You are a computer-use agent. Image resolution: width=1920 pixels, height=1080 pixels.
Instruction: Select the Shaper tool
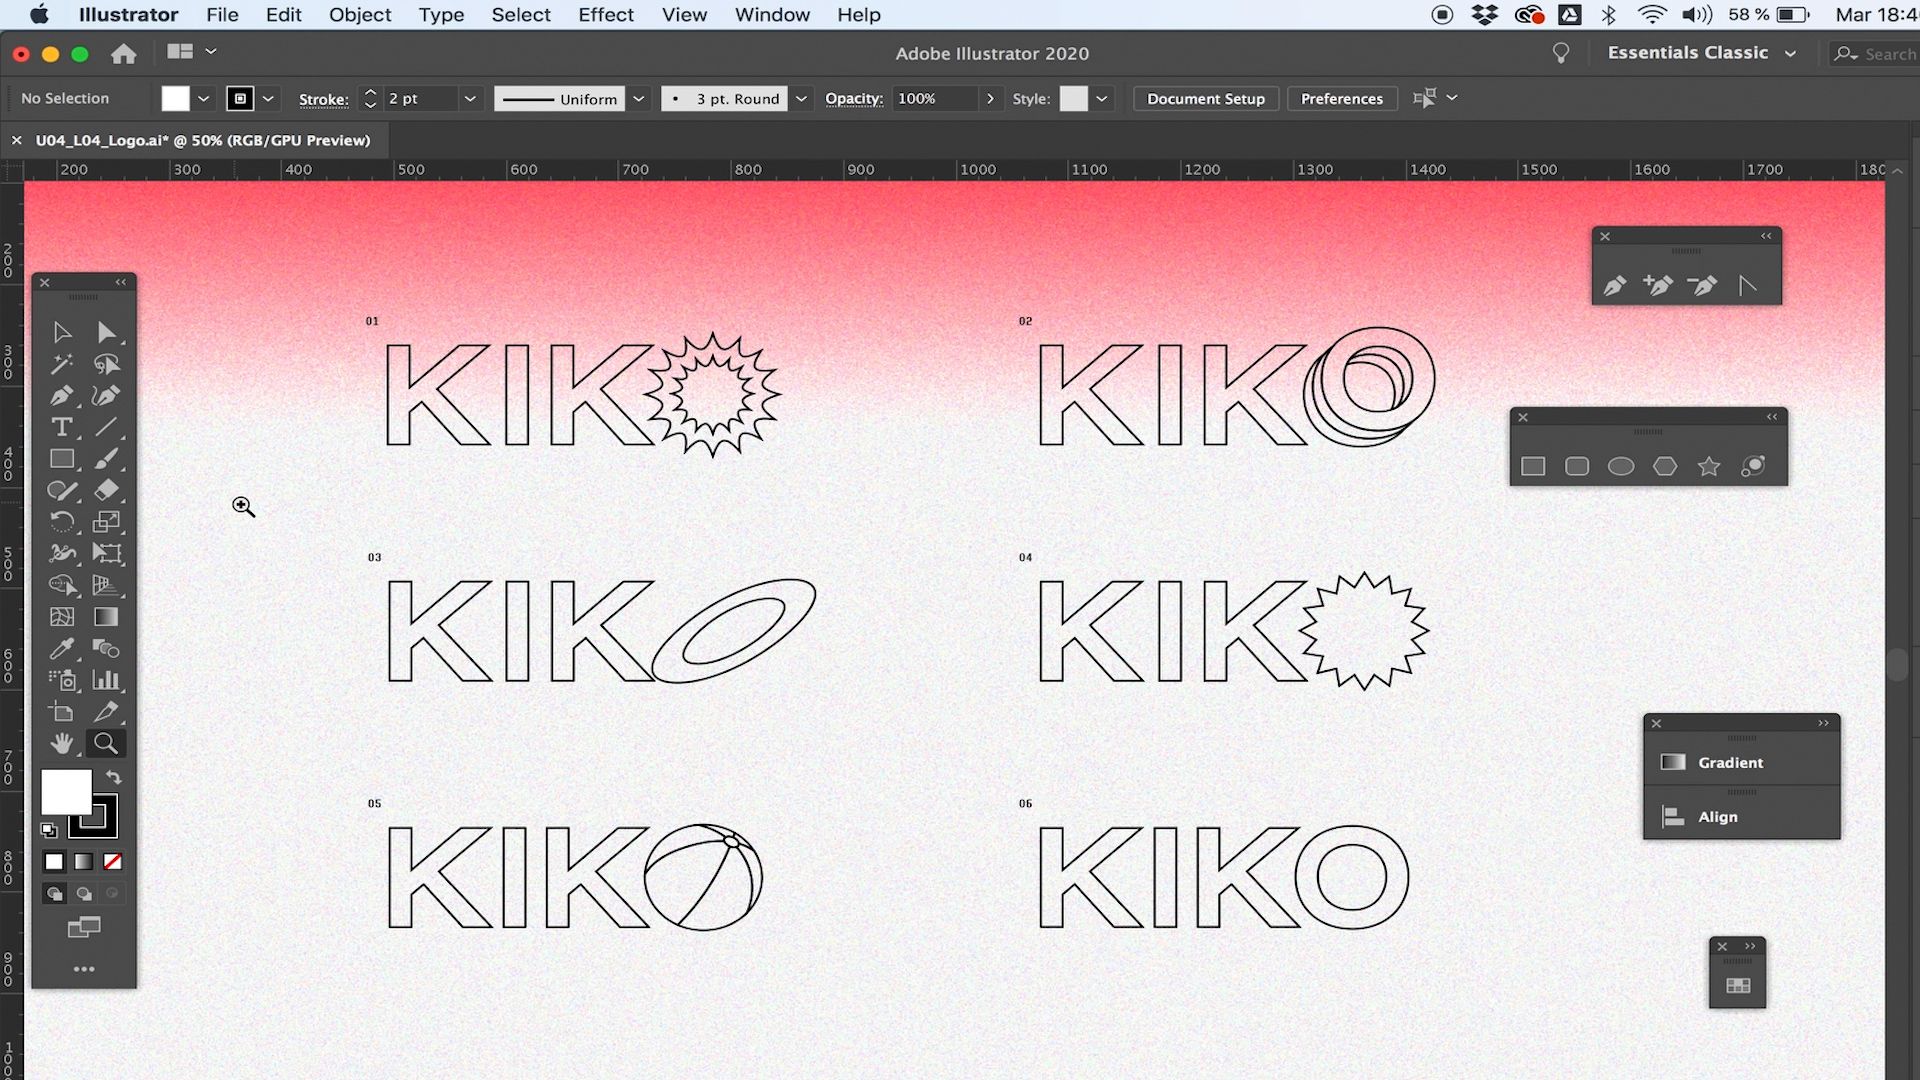62,490
